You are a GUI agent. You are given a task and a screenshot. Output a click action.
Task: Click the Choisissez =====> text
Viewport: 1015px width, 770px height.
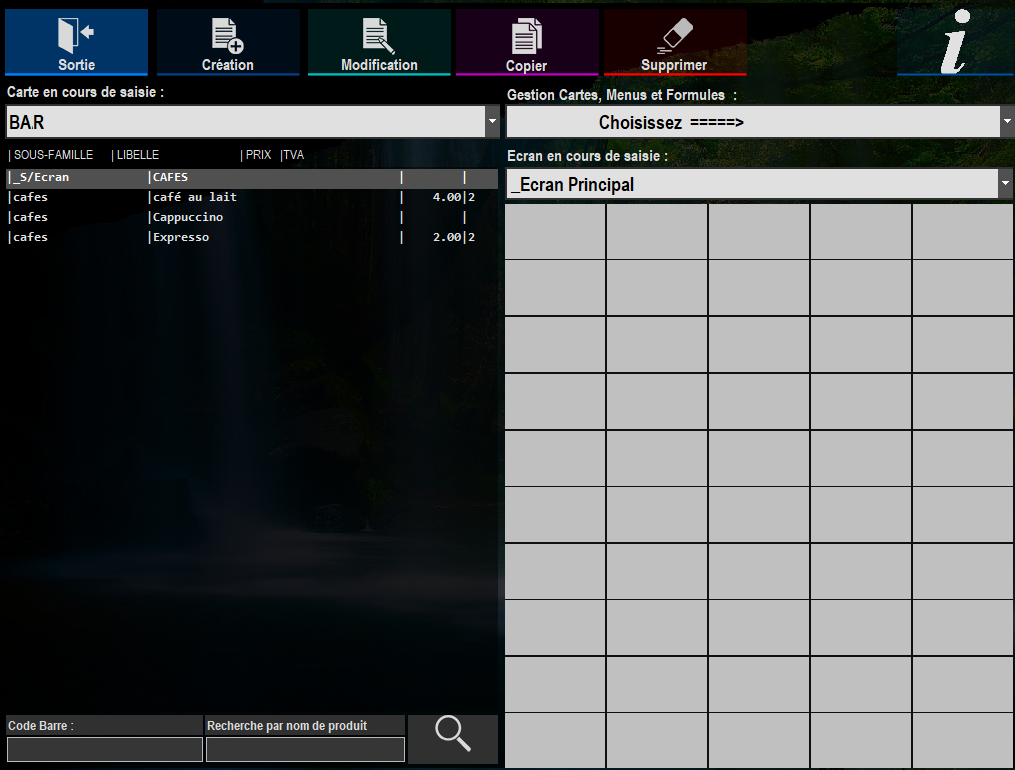[x=671, y=122]
